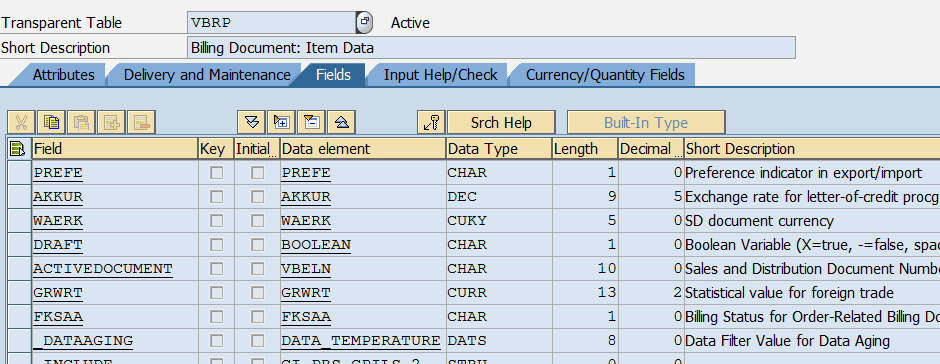This screenshot has height=364, width=940.
Task: Tick the Key checkbox for PREFE
Action: click(216, 173)
